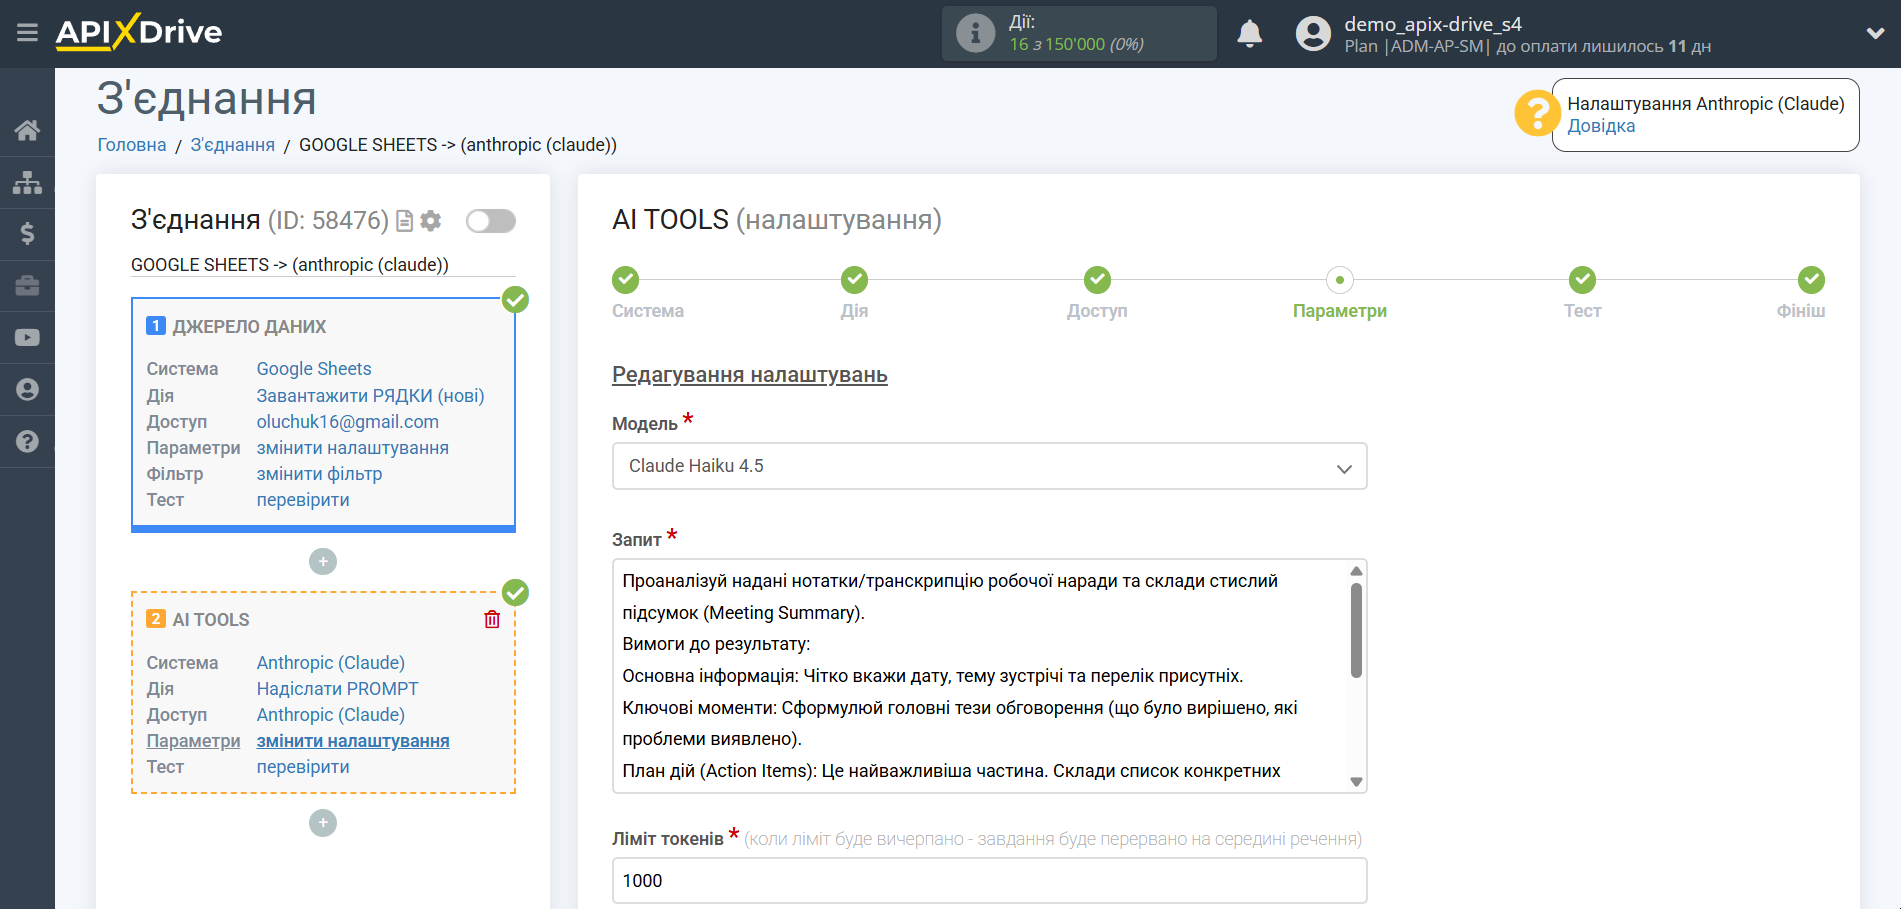The image size is (1901, 909).
Task: Select the connections scheme icon in sidebar
Action: [27, 181]
